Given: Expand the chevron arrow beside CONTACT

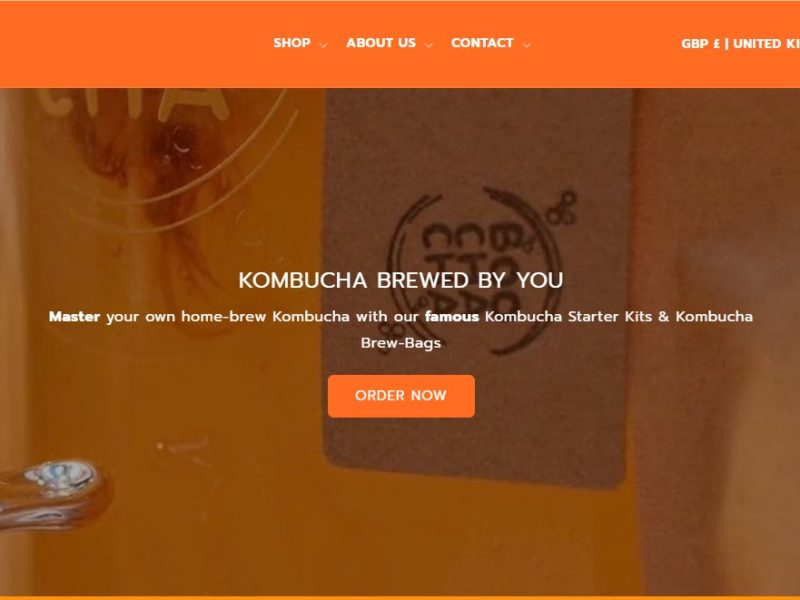Looking at the screenshot, I should [x=527, y=45].
